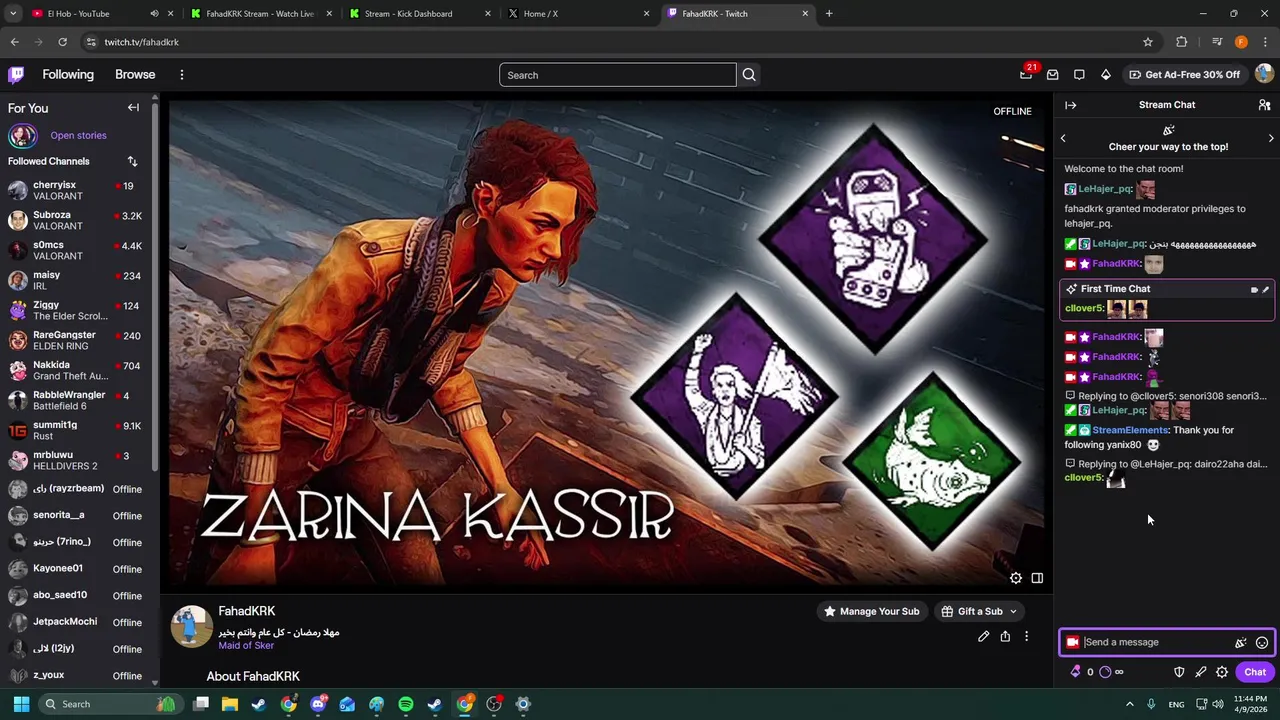The height and width of the screenshot is (720, 1280).
Task: Open the summit1g Rust channel
Action: point(78,430)
